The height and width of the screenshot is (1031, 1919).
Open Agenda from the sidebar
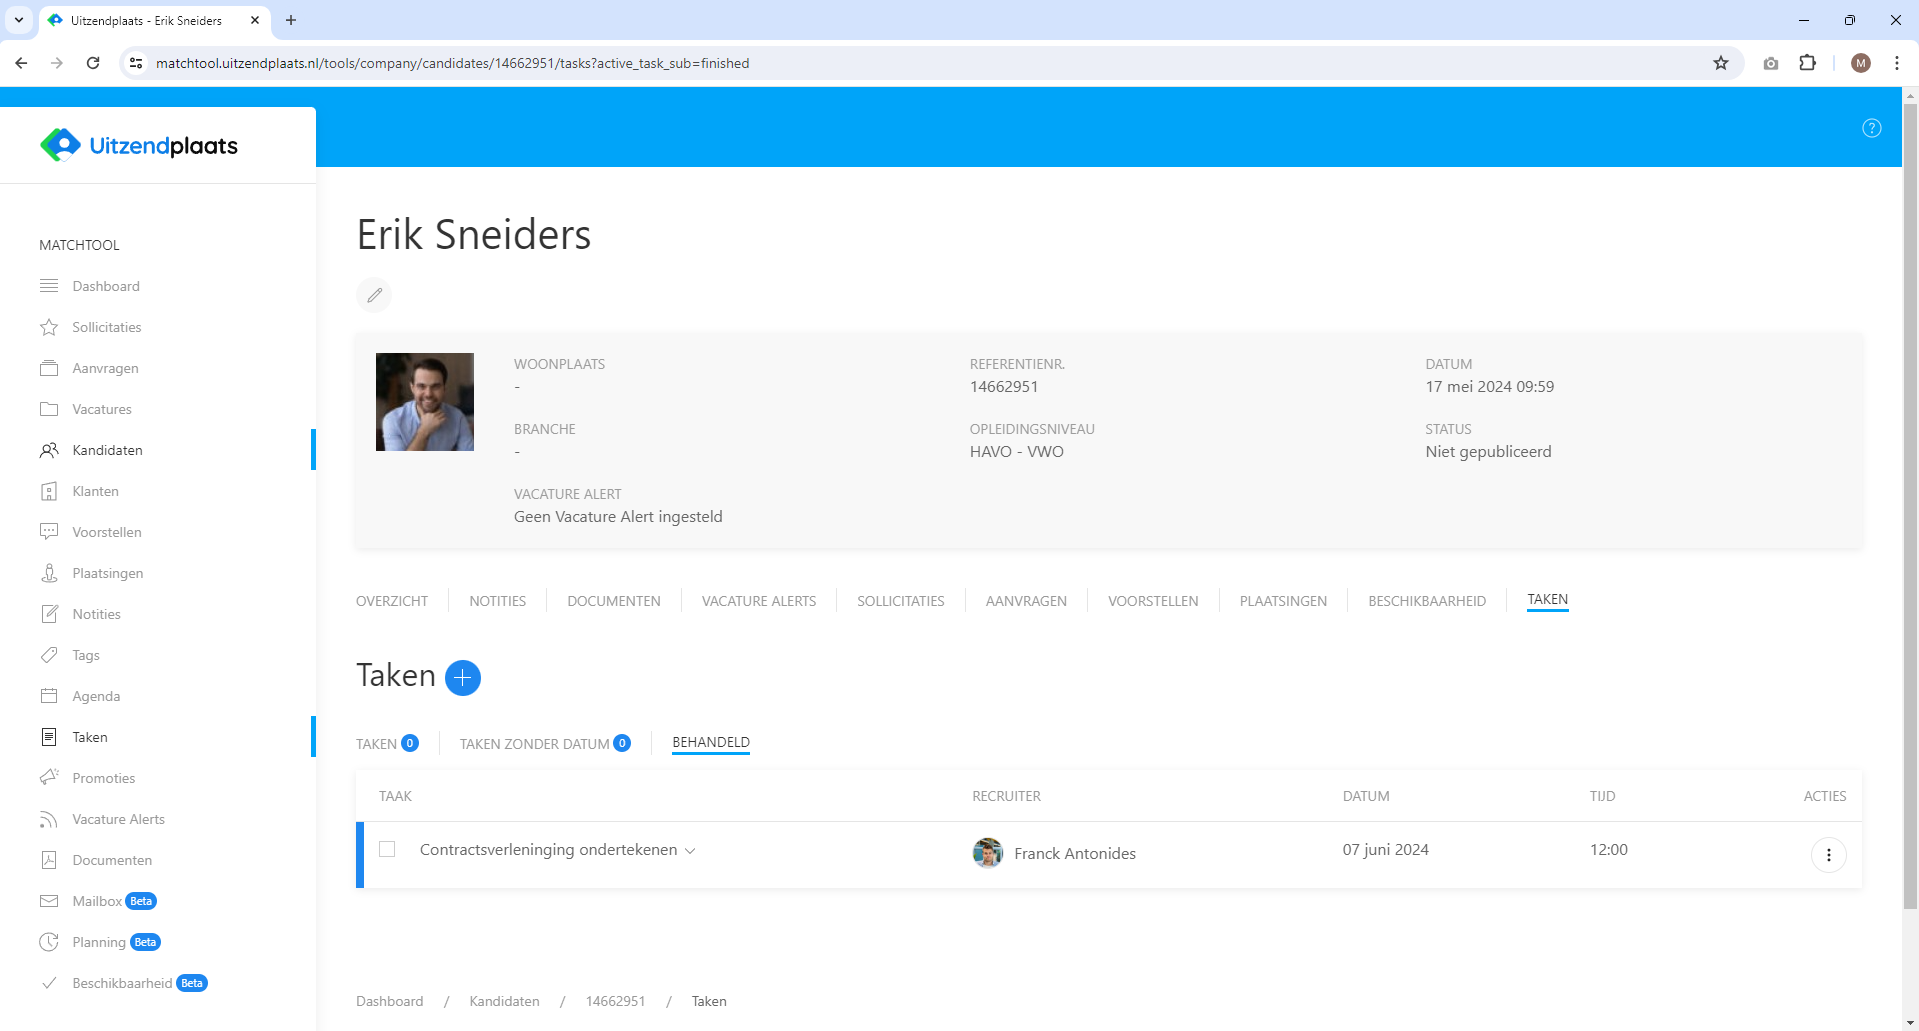pyautogui.click(x=96, y=696)
